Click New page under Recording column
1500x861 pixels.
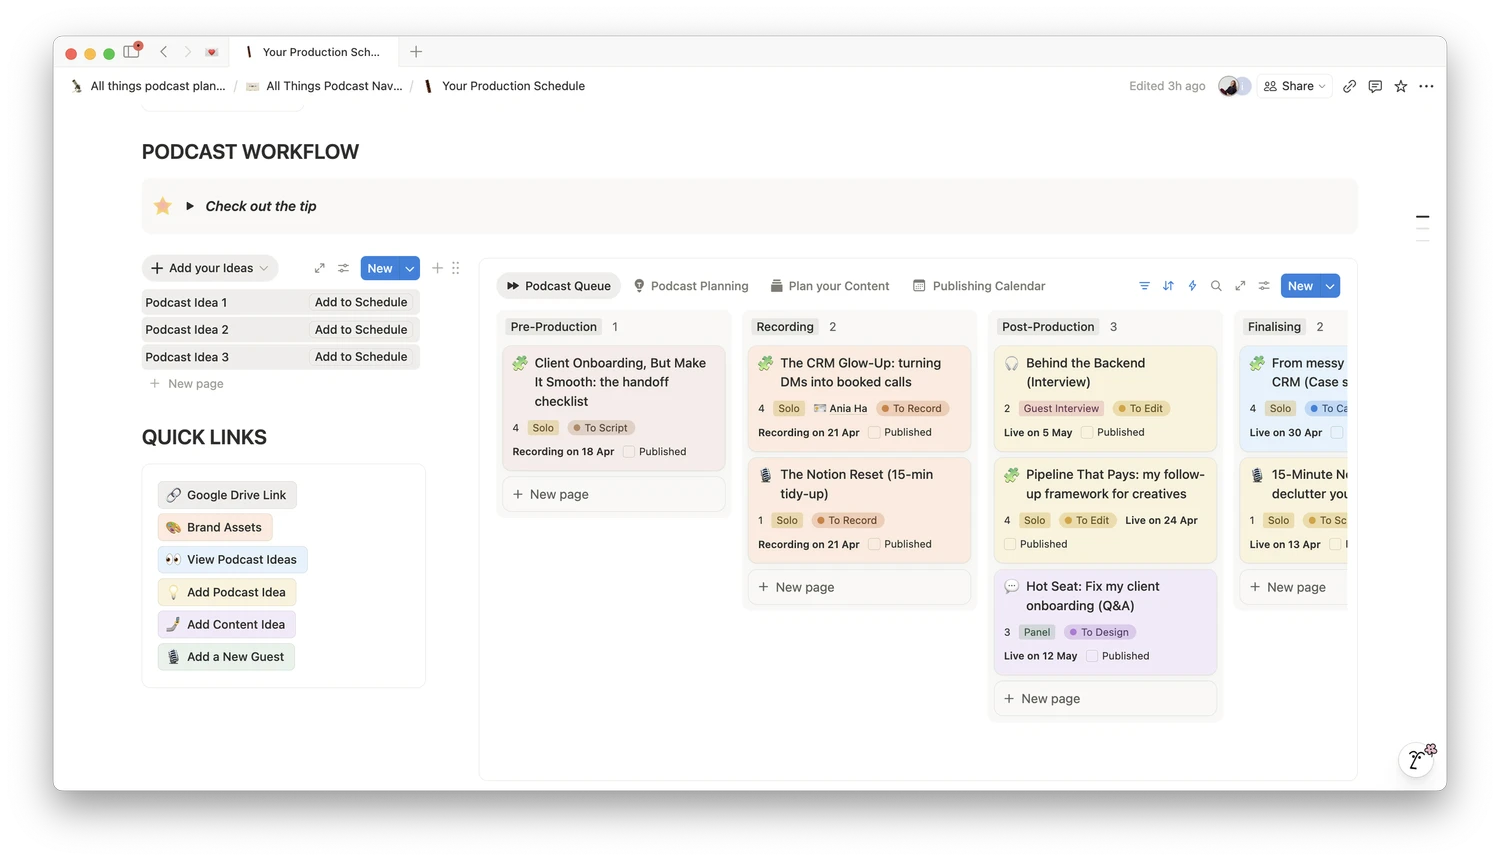coord(860,587)
